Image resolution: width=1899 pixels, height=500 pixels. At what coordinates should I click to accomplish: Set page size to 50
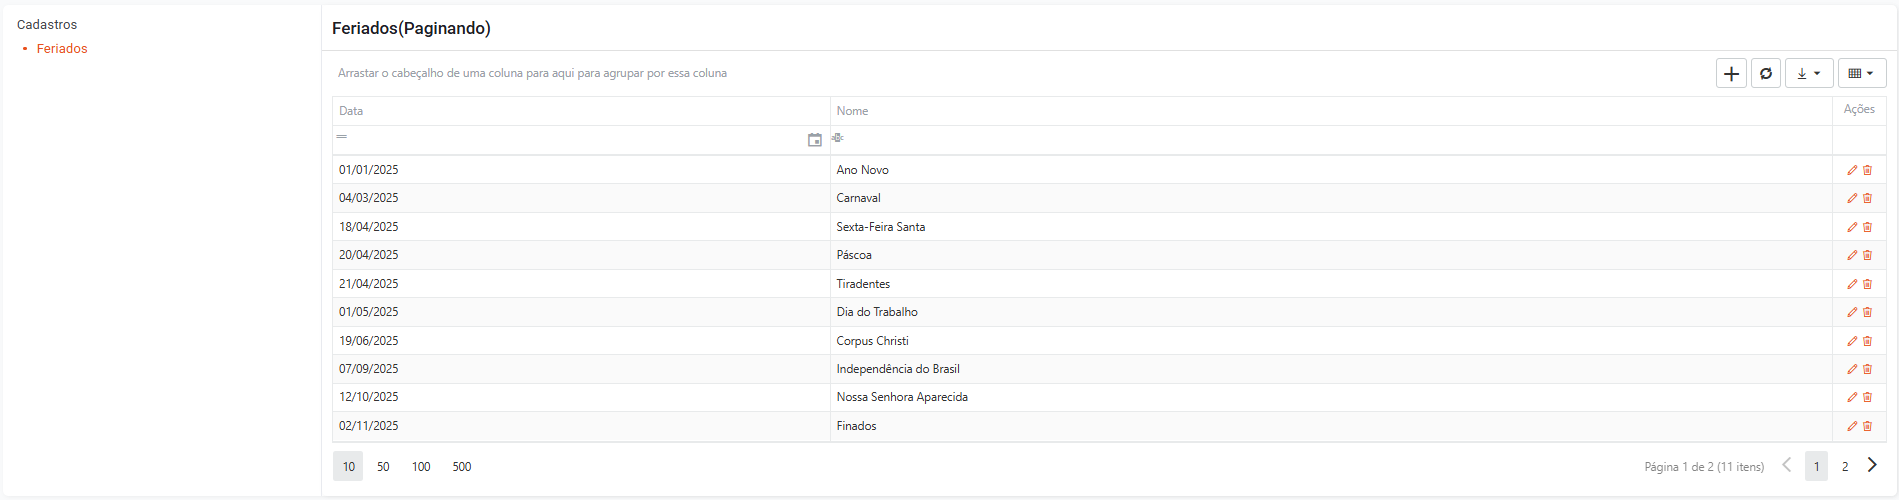[x=383, y=467]
